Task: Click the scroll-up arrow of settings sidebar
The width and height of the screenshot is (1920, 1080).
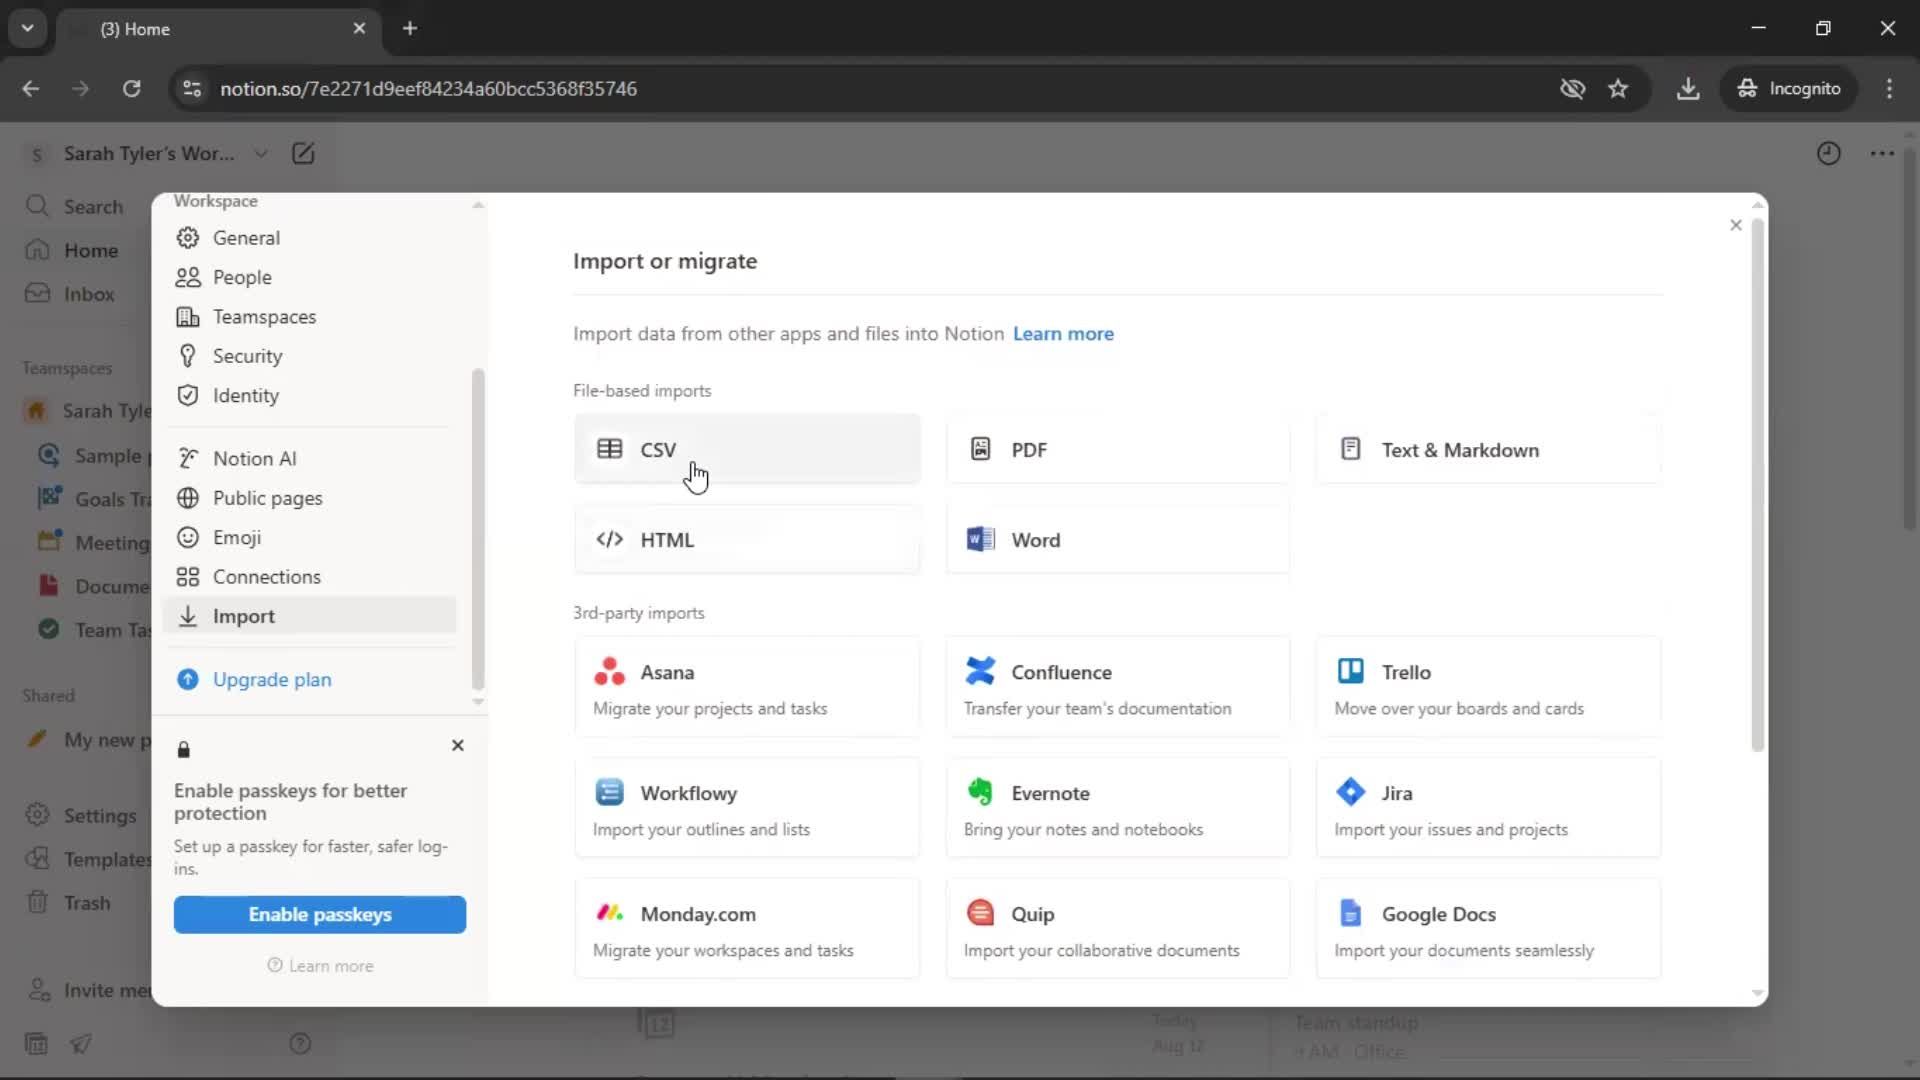Action: click(x=478, y=205)
